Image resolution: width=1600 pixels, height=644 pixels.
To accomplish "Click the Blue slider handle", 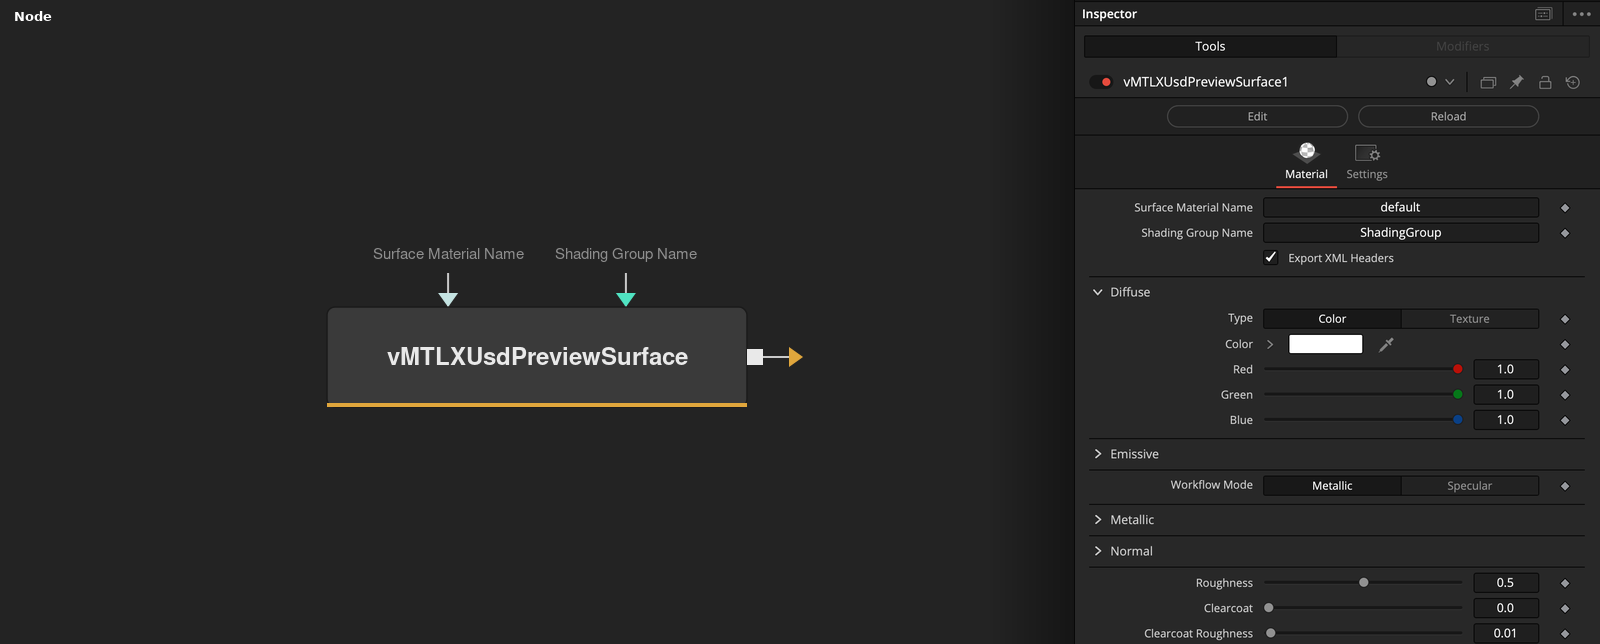I will click(x=1457, y=420).
